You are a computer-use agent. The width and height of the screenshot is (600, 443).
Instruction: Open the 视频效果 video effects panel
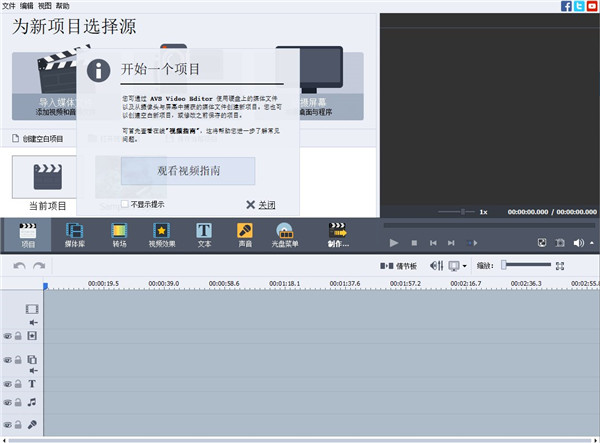pyautogui.click(x=162, y=234)
